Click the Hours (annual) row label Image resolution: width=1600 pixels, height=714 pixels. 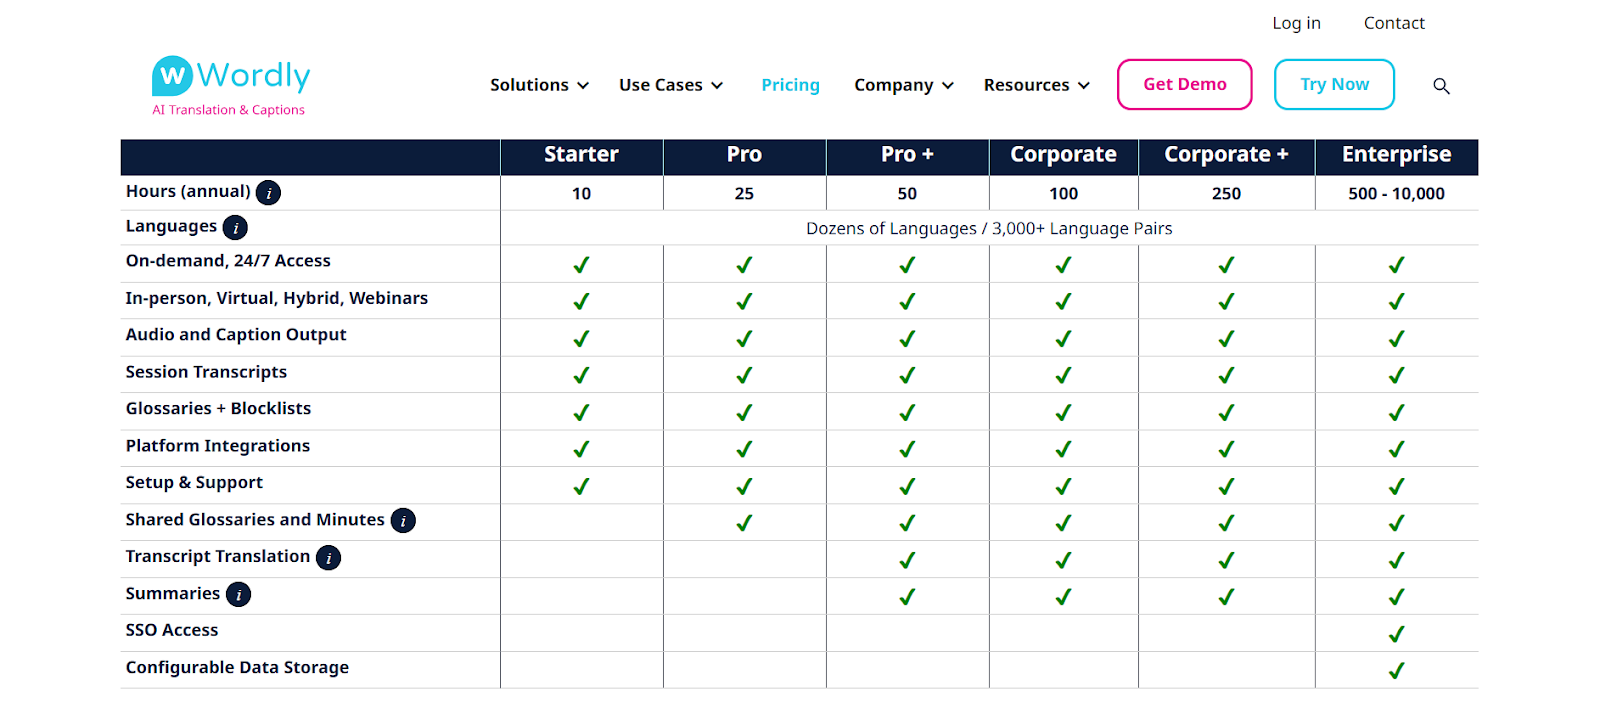(x=188, y=191)
